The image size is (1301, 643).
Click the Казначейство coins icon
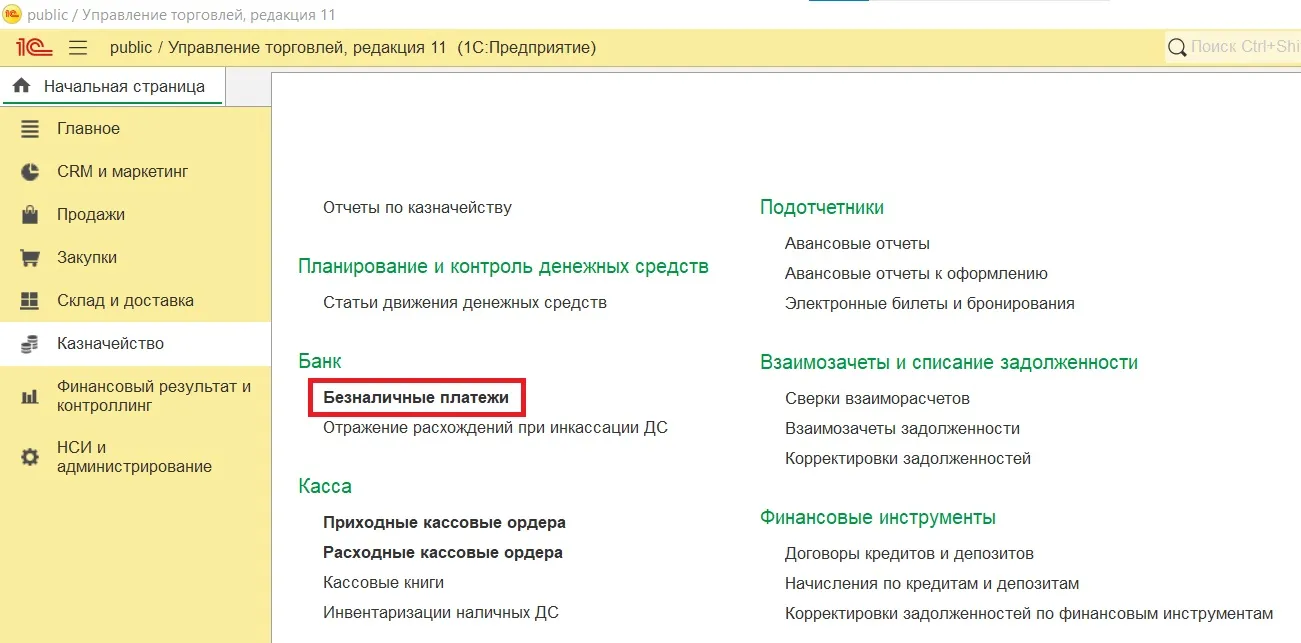pos(30,344)
